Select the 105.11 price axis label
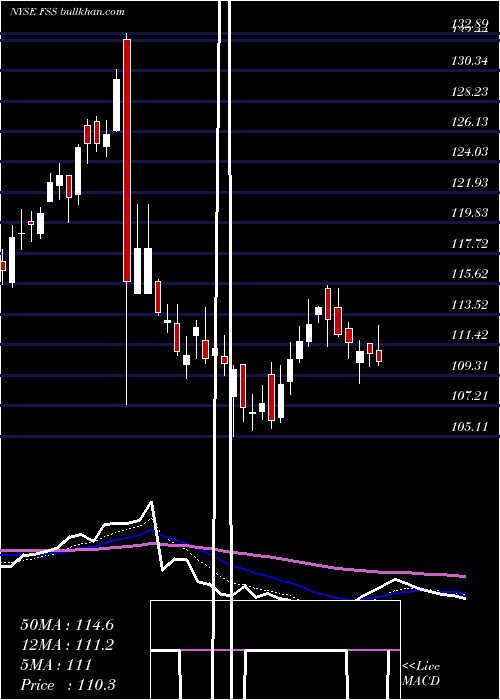The image size is (500, 700). click(x=470, y=427)
